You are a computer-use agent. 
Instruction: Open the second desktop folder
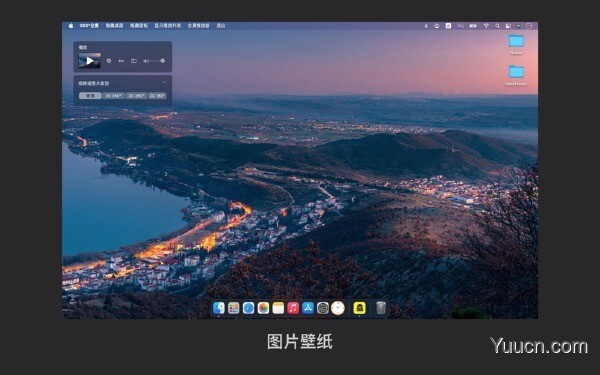tap(516, 72)
